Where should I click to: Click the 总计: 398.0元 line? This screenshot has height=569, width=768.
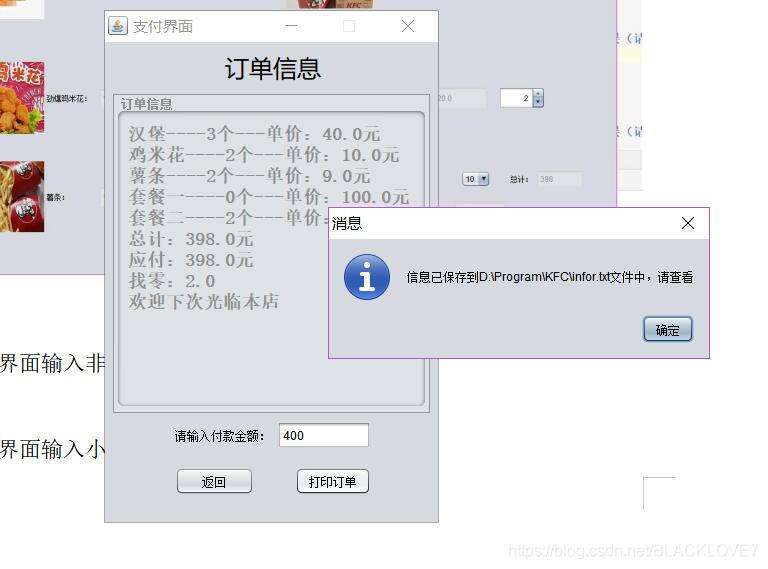(x=191, y=239)
